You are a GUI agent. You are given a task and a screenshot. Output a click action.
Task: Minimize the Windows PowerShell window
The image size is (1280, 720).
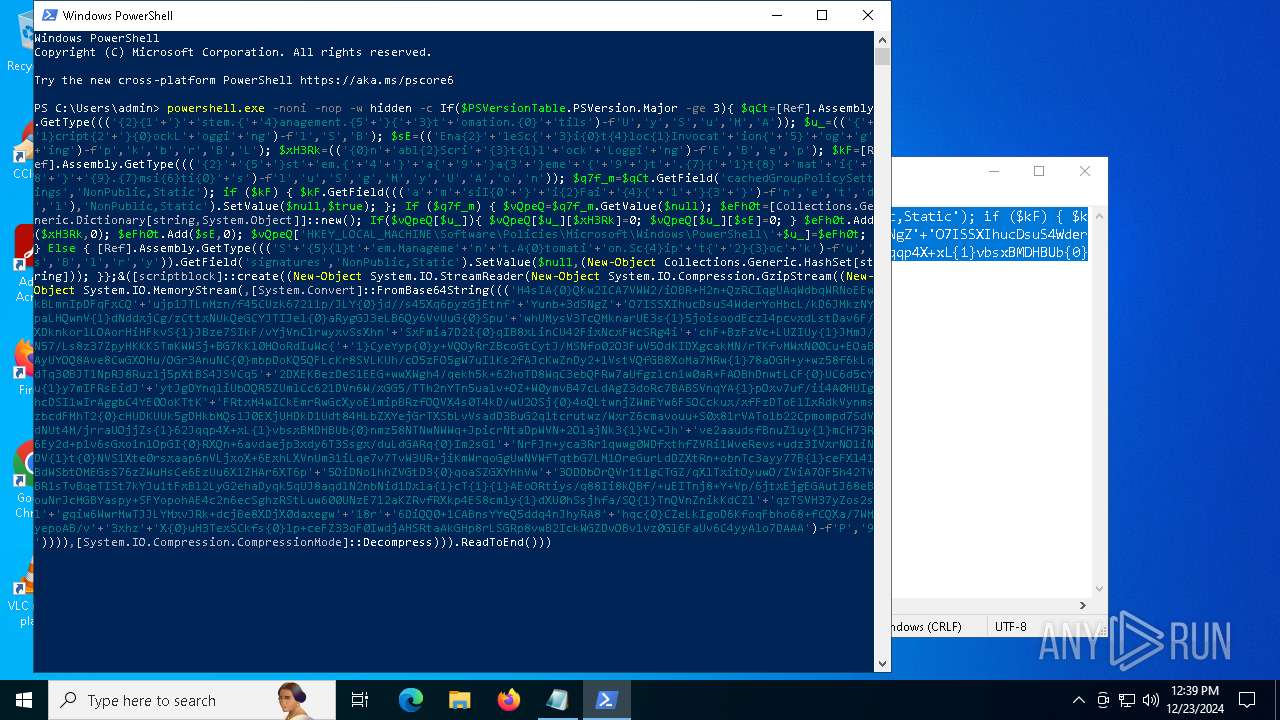click(x=776, y=15)
